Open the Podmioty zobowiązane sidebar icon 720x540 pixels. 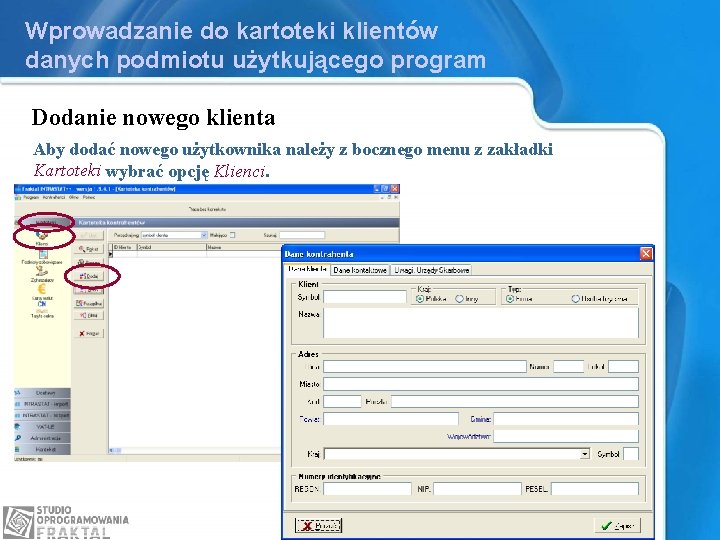tap(43, 257)
